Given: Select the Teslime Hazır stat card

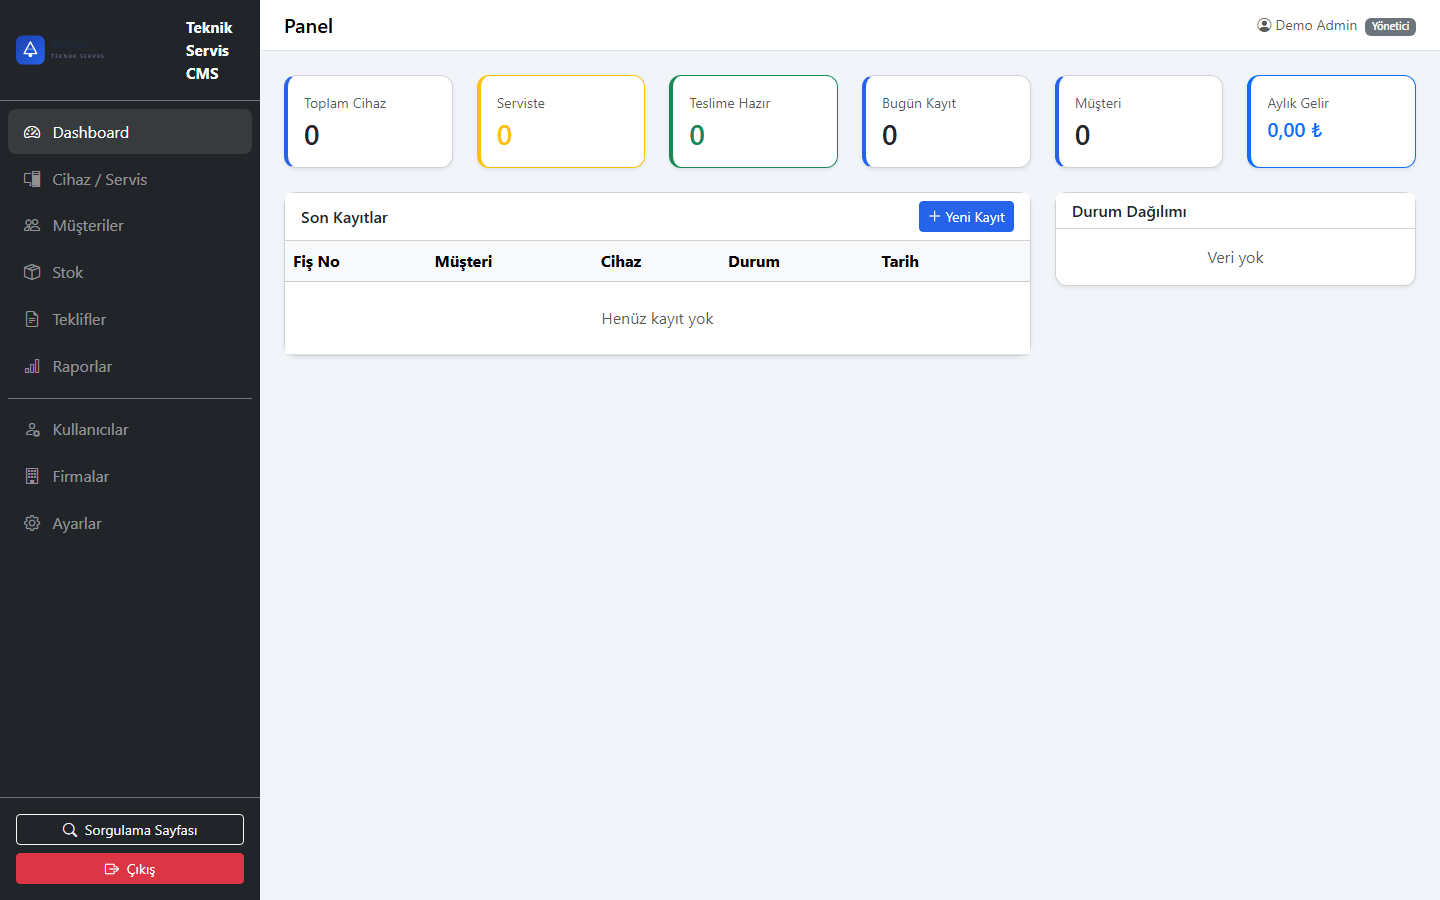Looking at the screenshot, I should pyautogui.click(x=754, y=121).
